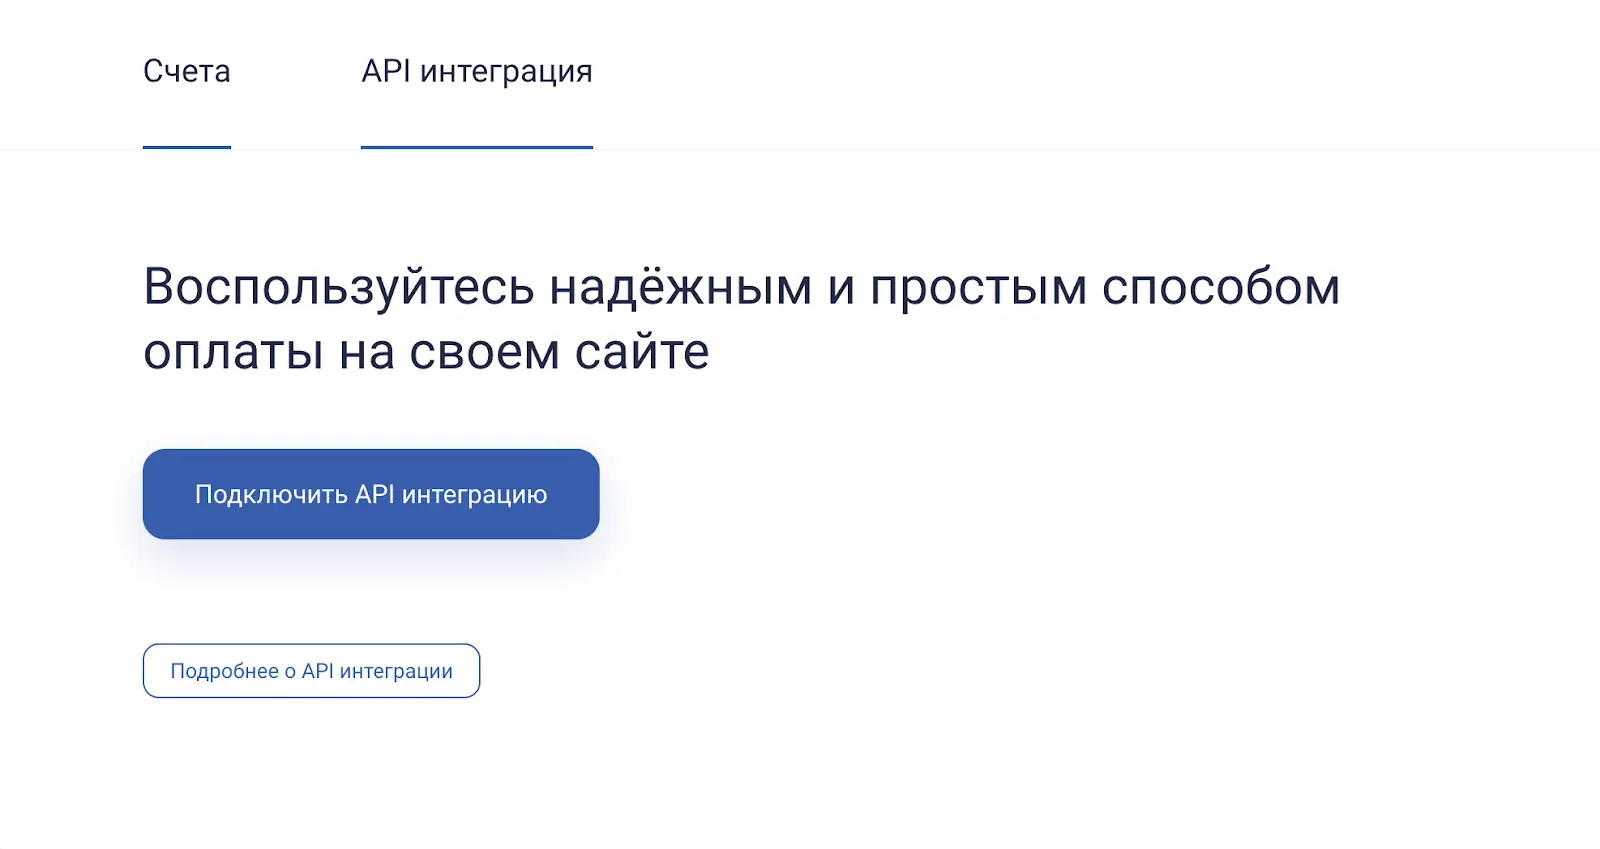Click the blue underline beneath Счета
This screenshot has width=1600, height=849.
point(187,147)
